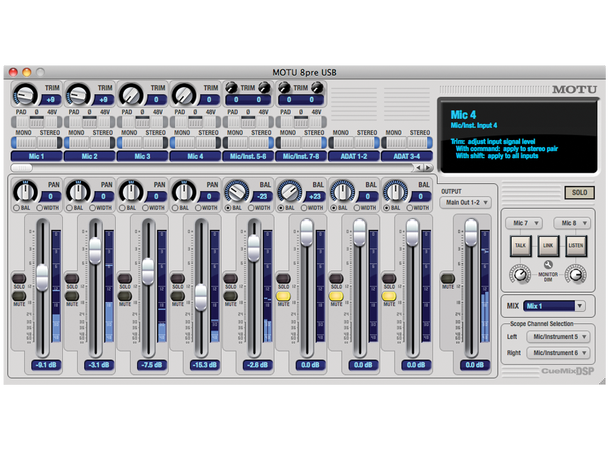
Task: Click the Mic 4 channel label
Action: pyautogui.click(x=195, y=156)
